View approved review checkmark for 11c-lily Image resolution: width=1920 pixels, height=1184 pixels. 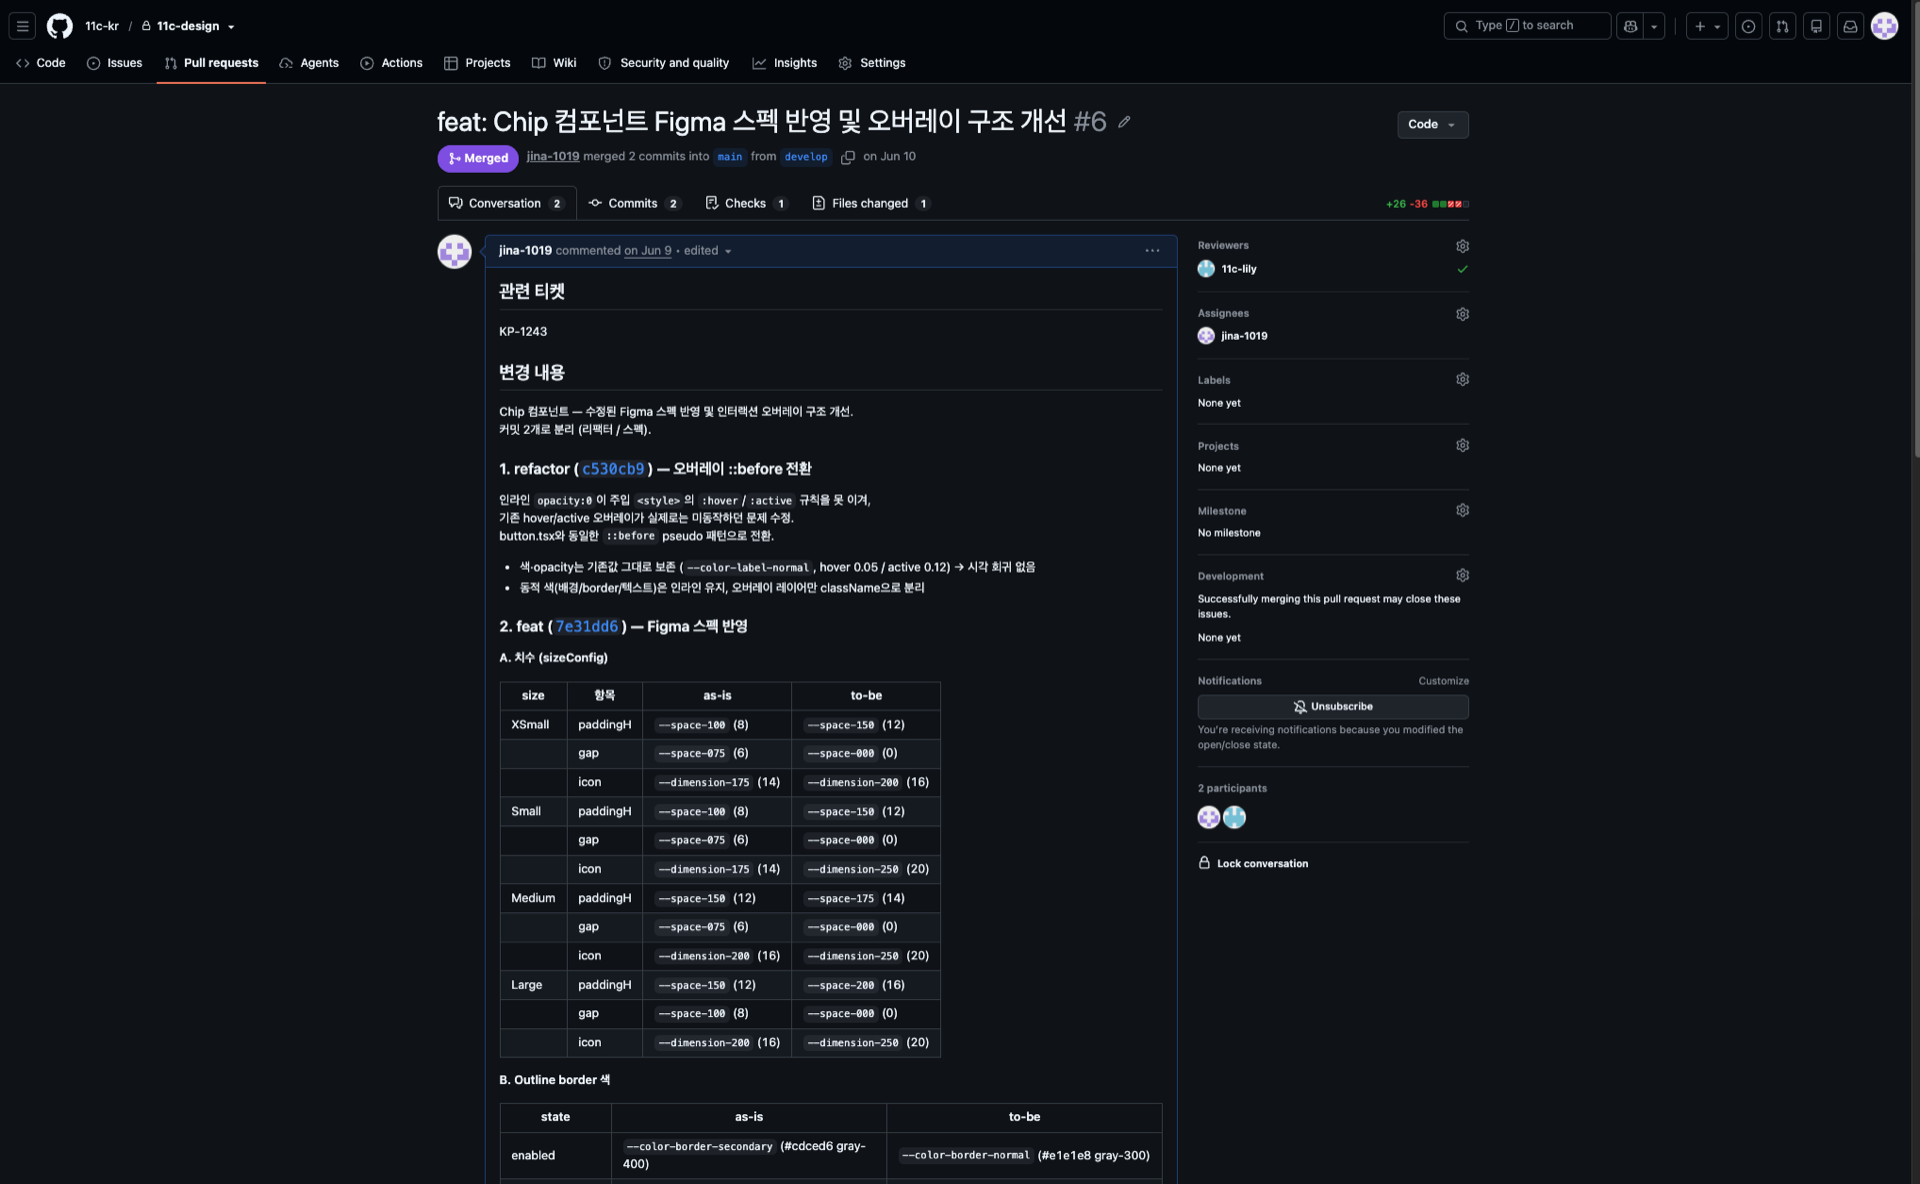(x=1462, y=269)
